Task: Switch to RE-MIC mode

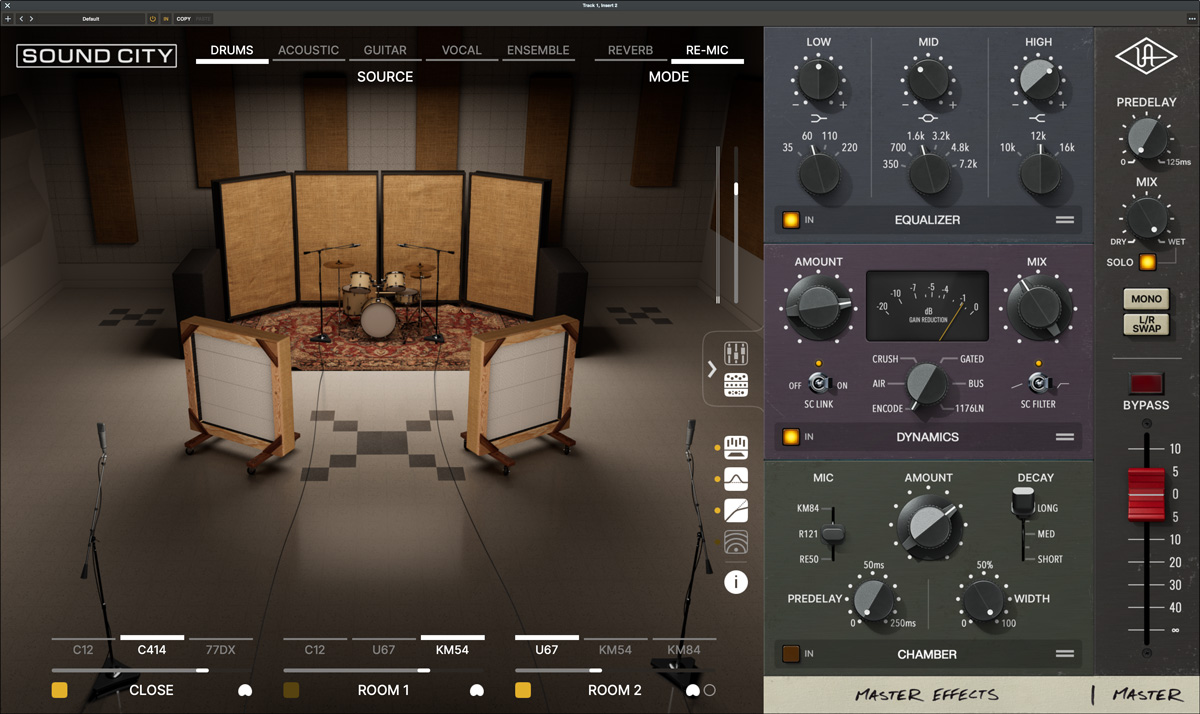Action: (707, 51)
